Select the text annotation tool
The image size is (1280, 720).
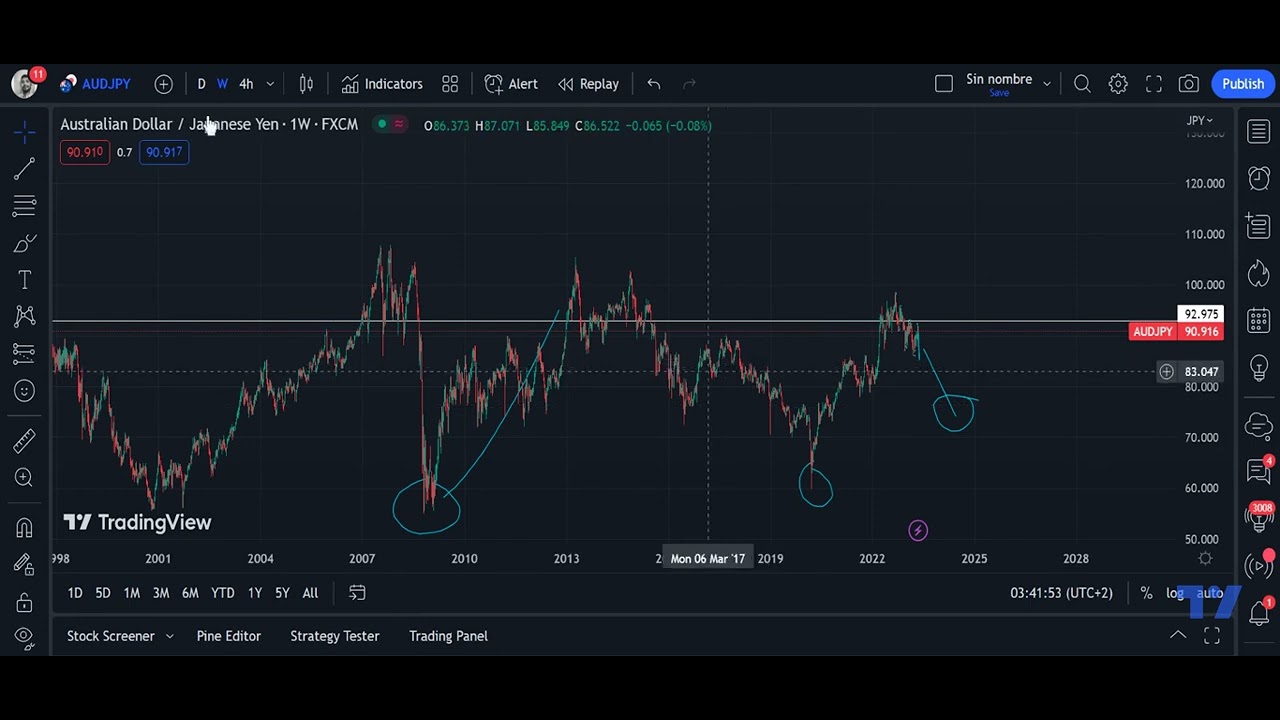25,280
